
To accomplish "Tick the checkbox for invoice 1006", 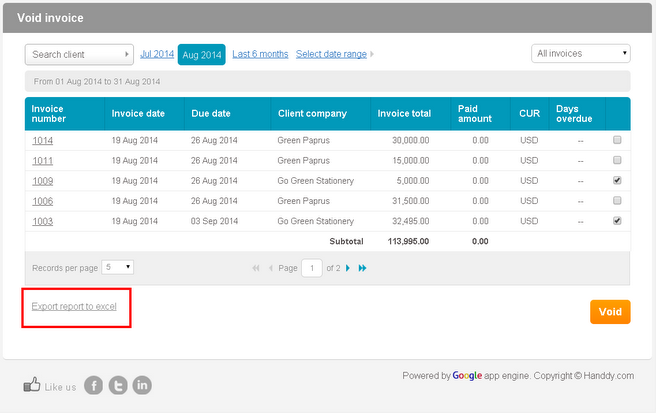I will [x=617, y=200].
